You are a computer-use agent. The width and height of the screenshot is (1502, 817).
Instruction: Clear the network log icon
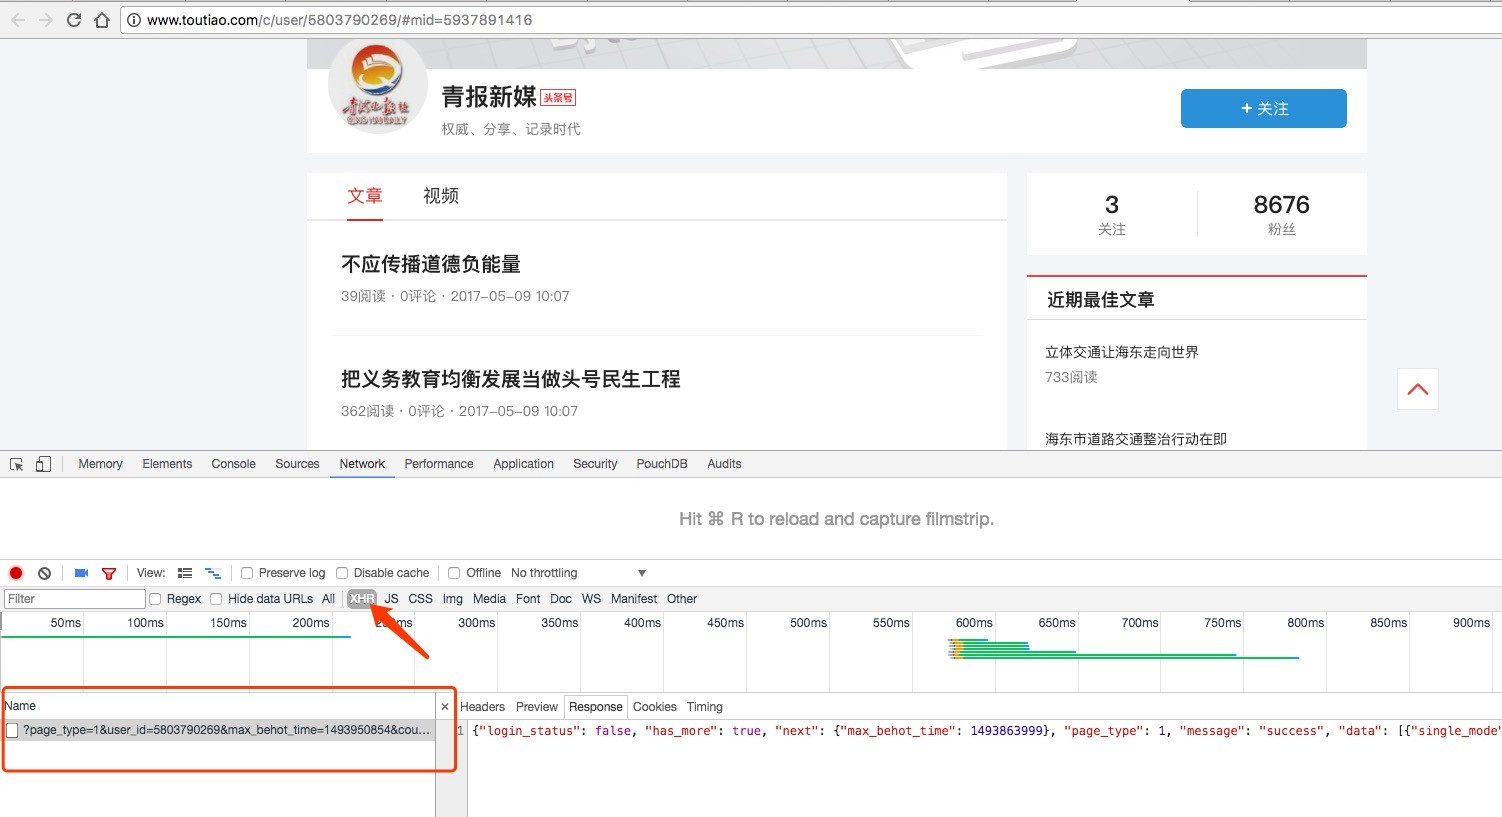[x=44, y=573]
